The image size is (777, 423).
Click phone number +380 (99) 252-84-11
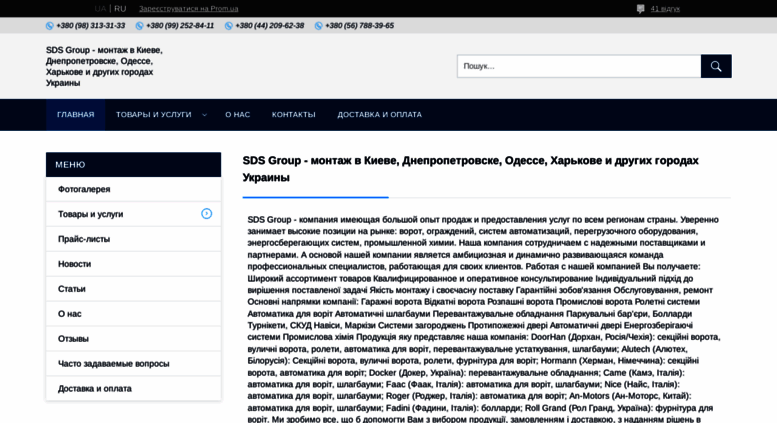click(180, 26)
